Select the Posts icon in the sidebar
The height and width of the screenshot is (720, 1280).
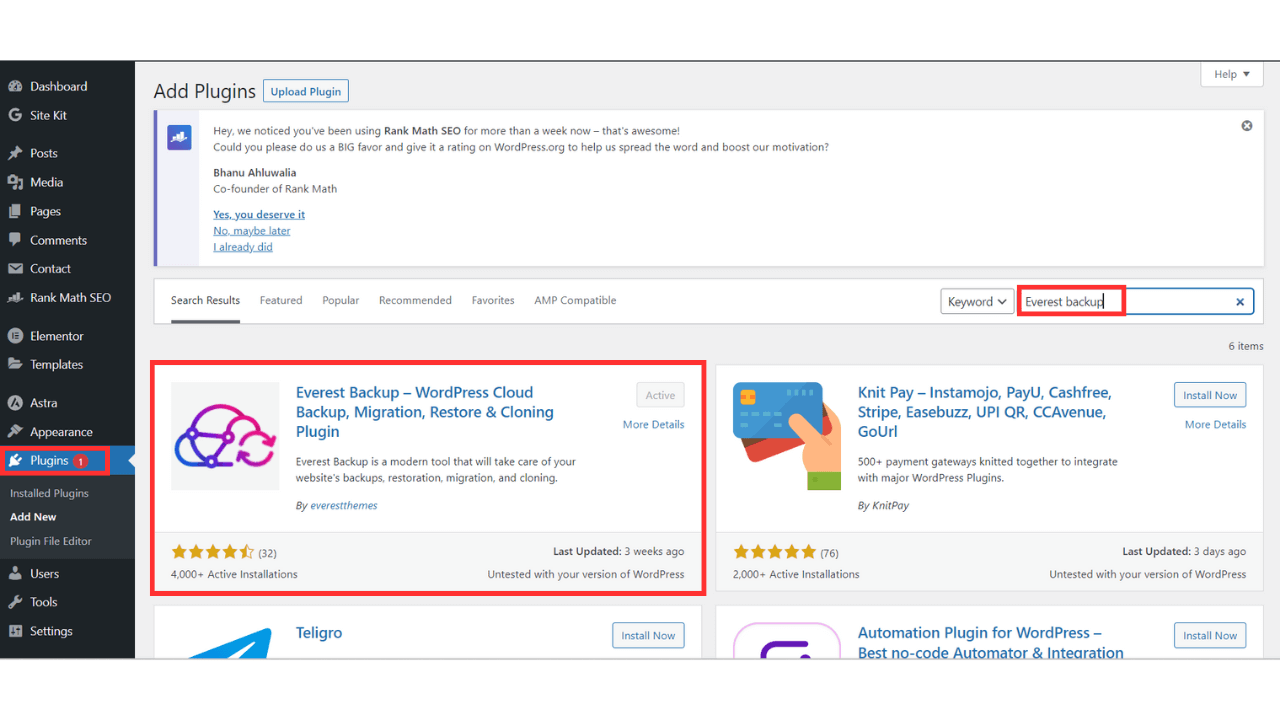click(x=21, y=152)
